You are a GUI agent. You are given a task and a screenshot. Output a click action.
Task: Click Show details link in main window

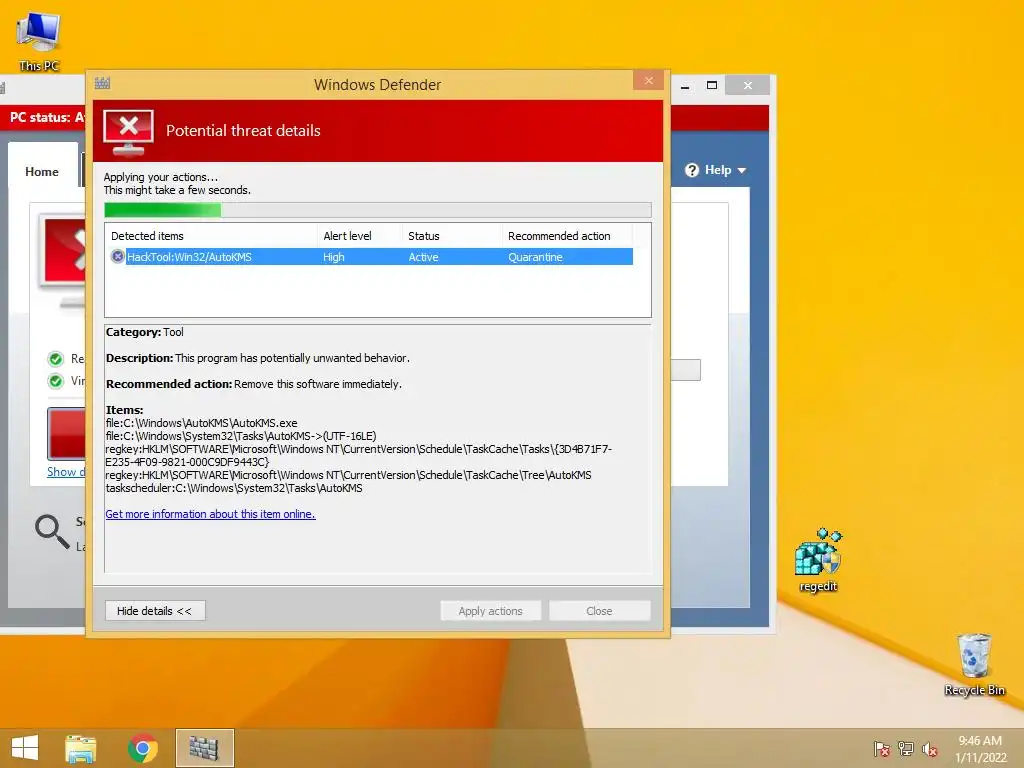coord(66,472)
